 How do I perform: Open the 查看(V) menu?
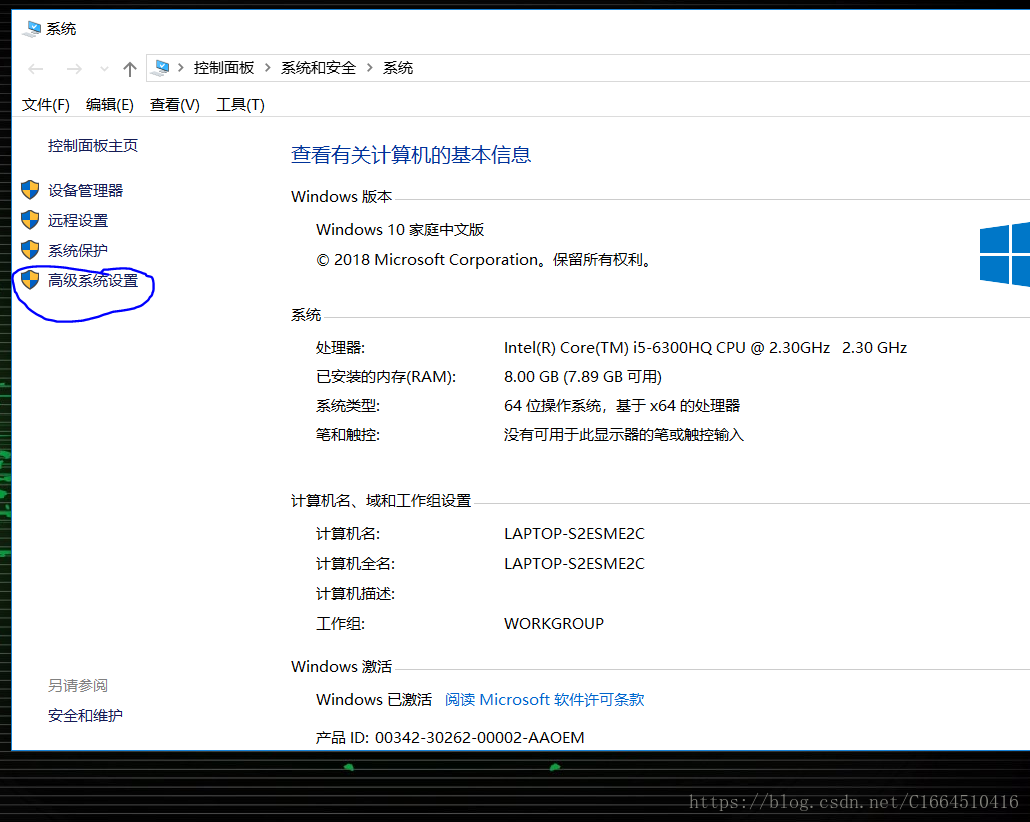[x=174, y=104]
